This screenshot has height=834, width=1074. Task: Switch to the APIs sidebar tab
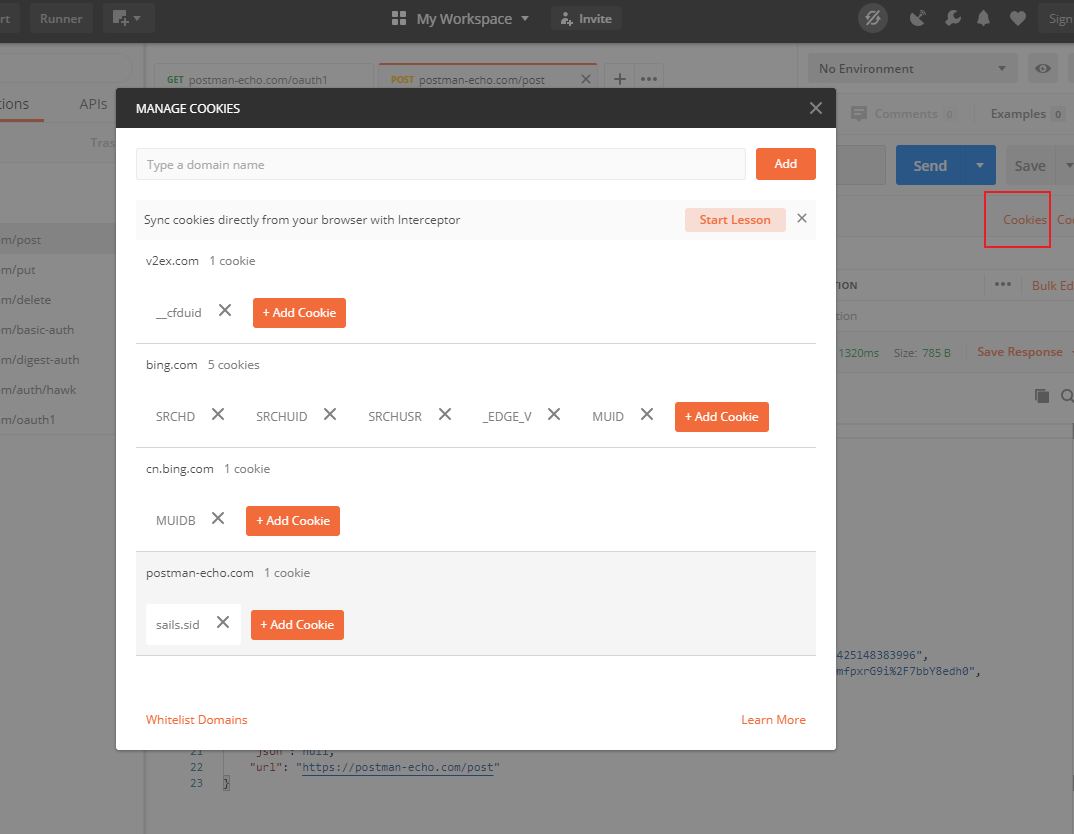93,103
